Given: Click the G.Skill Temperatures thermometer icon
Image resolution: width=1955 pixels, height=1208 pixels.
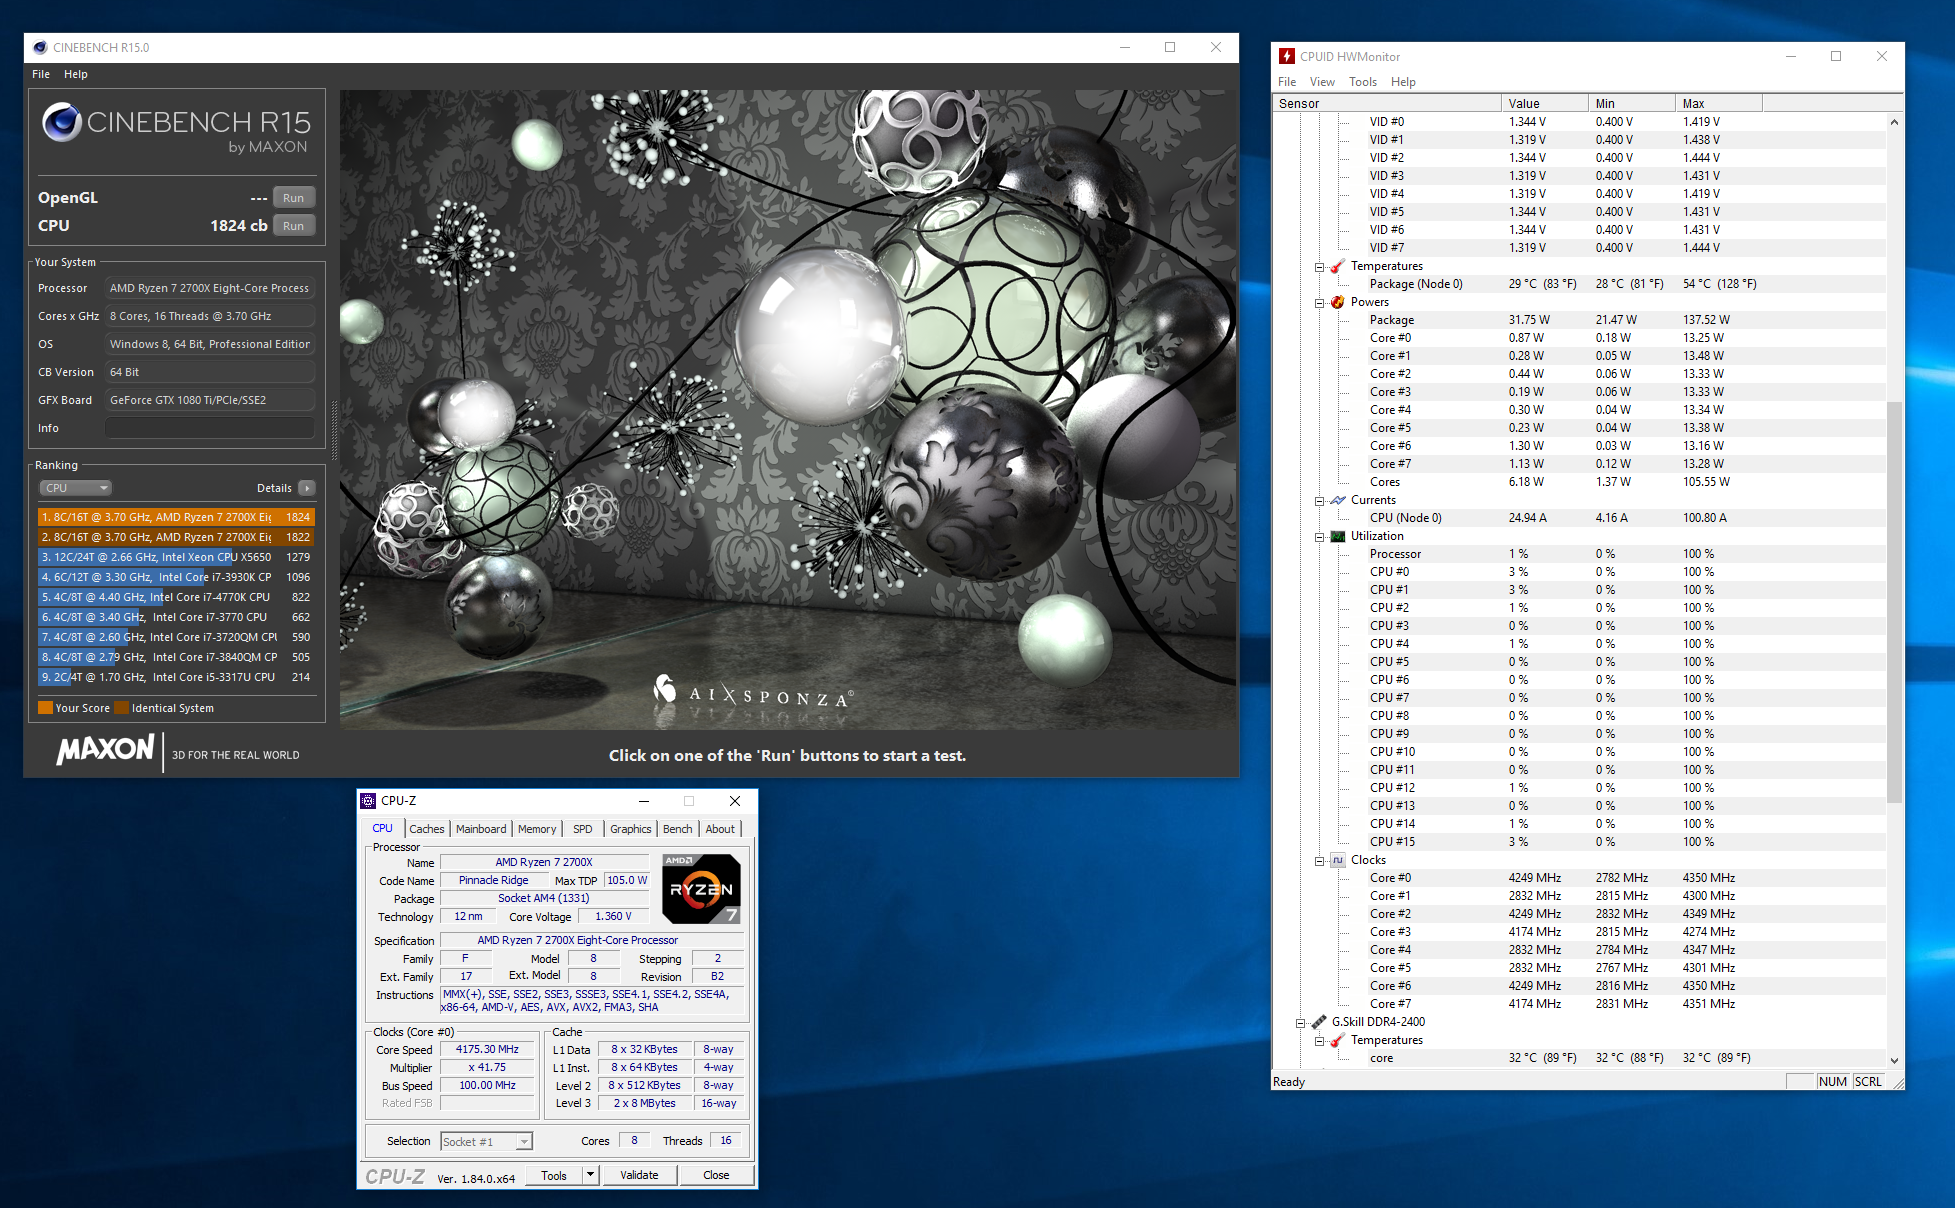Looking at the screenshot, I should pyautogui.click(x=1338, y=1040).
